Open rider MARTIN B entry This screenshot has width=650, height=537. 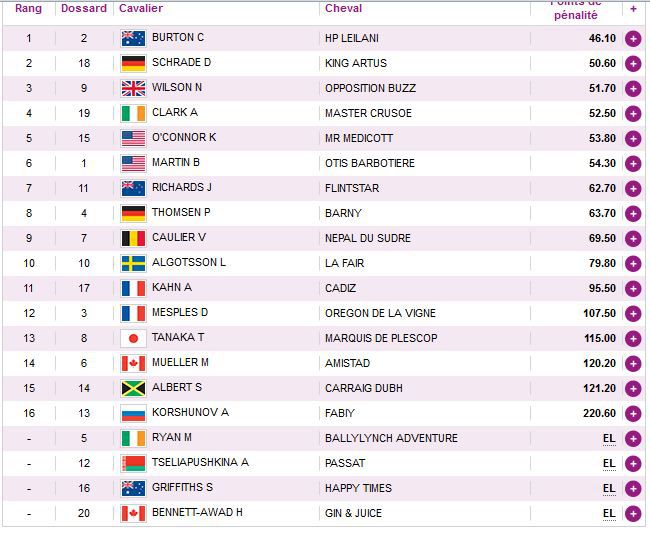[x=176, y=163]
